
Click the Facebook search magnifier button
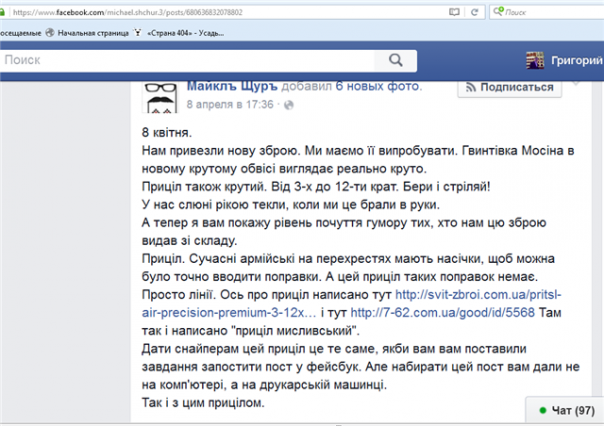click(396, 60)
